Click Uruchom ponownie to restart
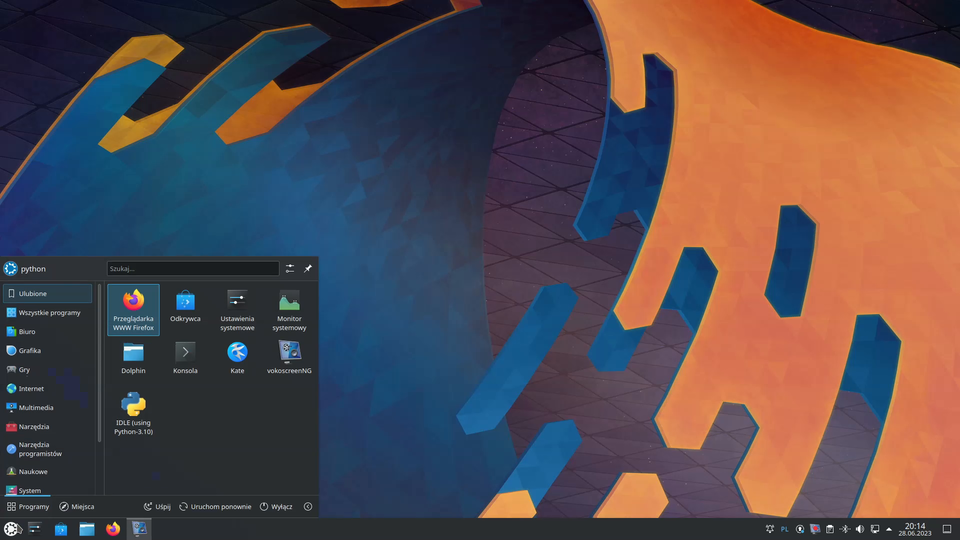Screen dimensions: 960x540 point(215,507)
